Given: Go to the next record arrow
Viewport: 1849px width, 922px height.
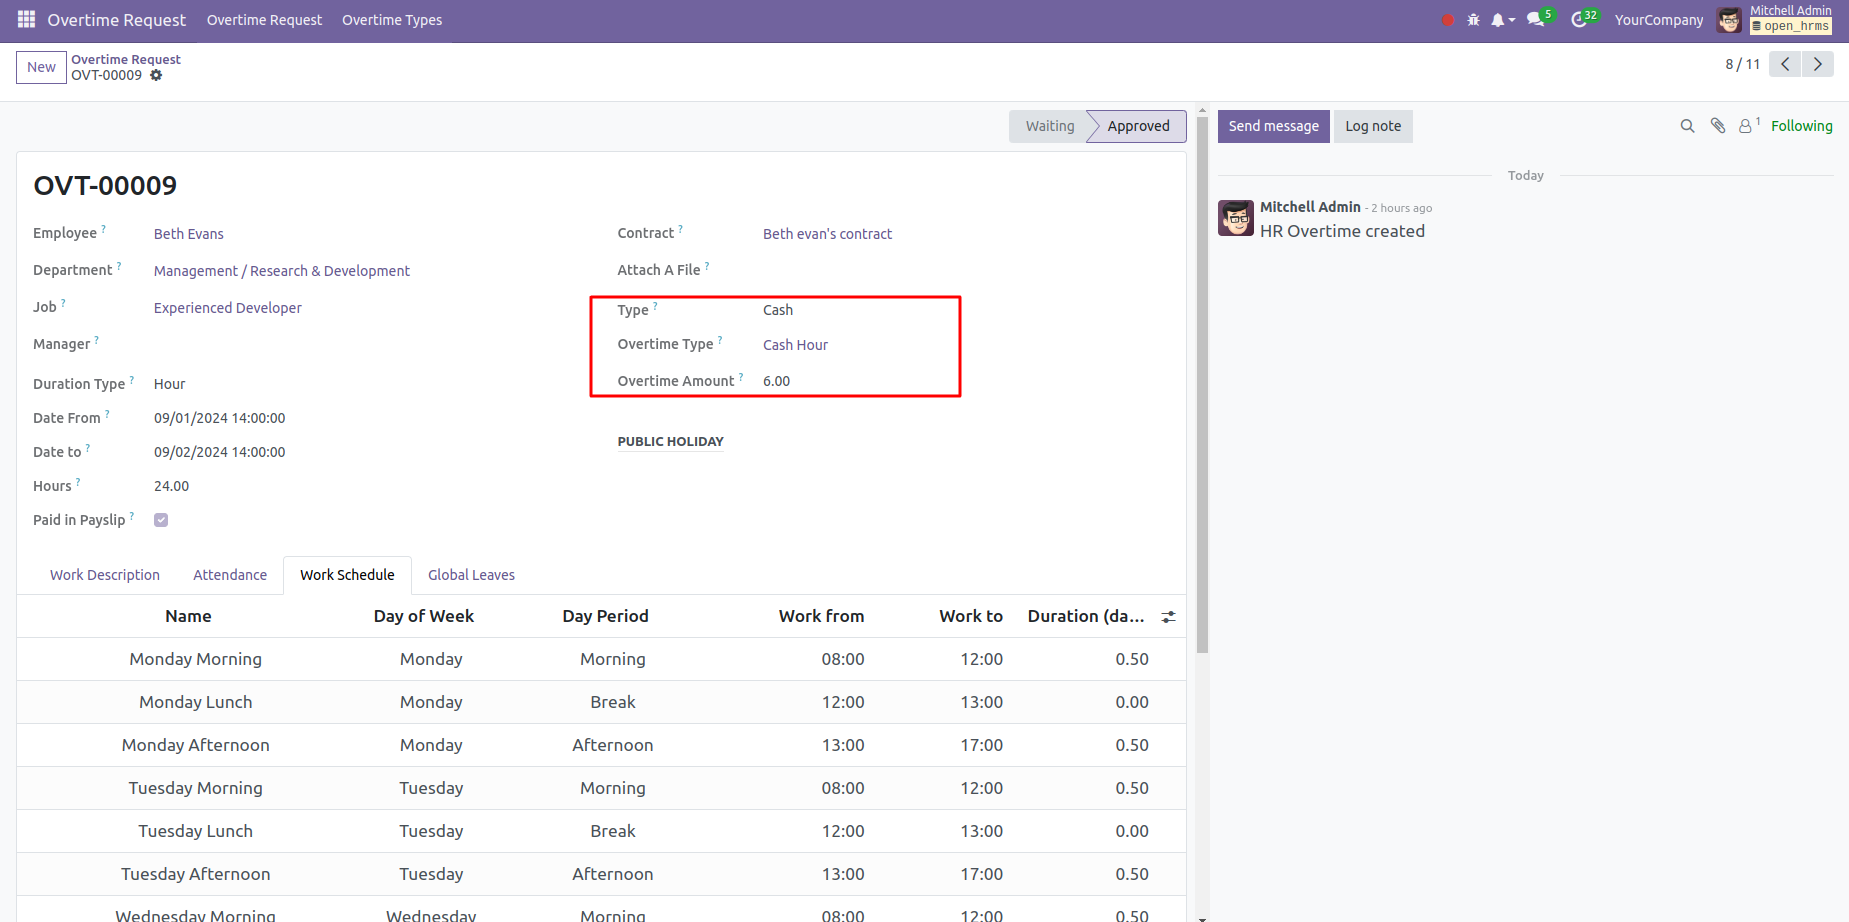Looking at the screenshot, I should click(x=1818, y=64).
